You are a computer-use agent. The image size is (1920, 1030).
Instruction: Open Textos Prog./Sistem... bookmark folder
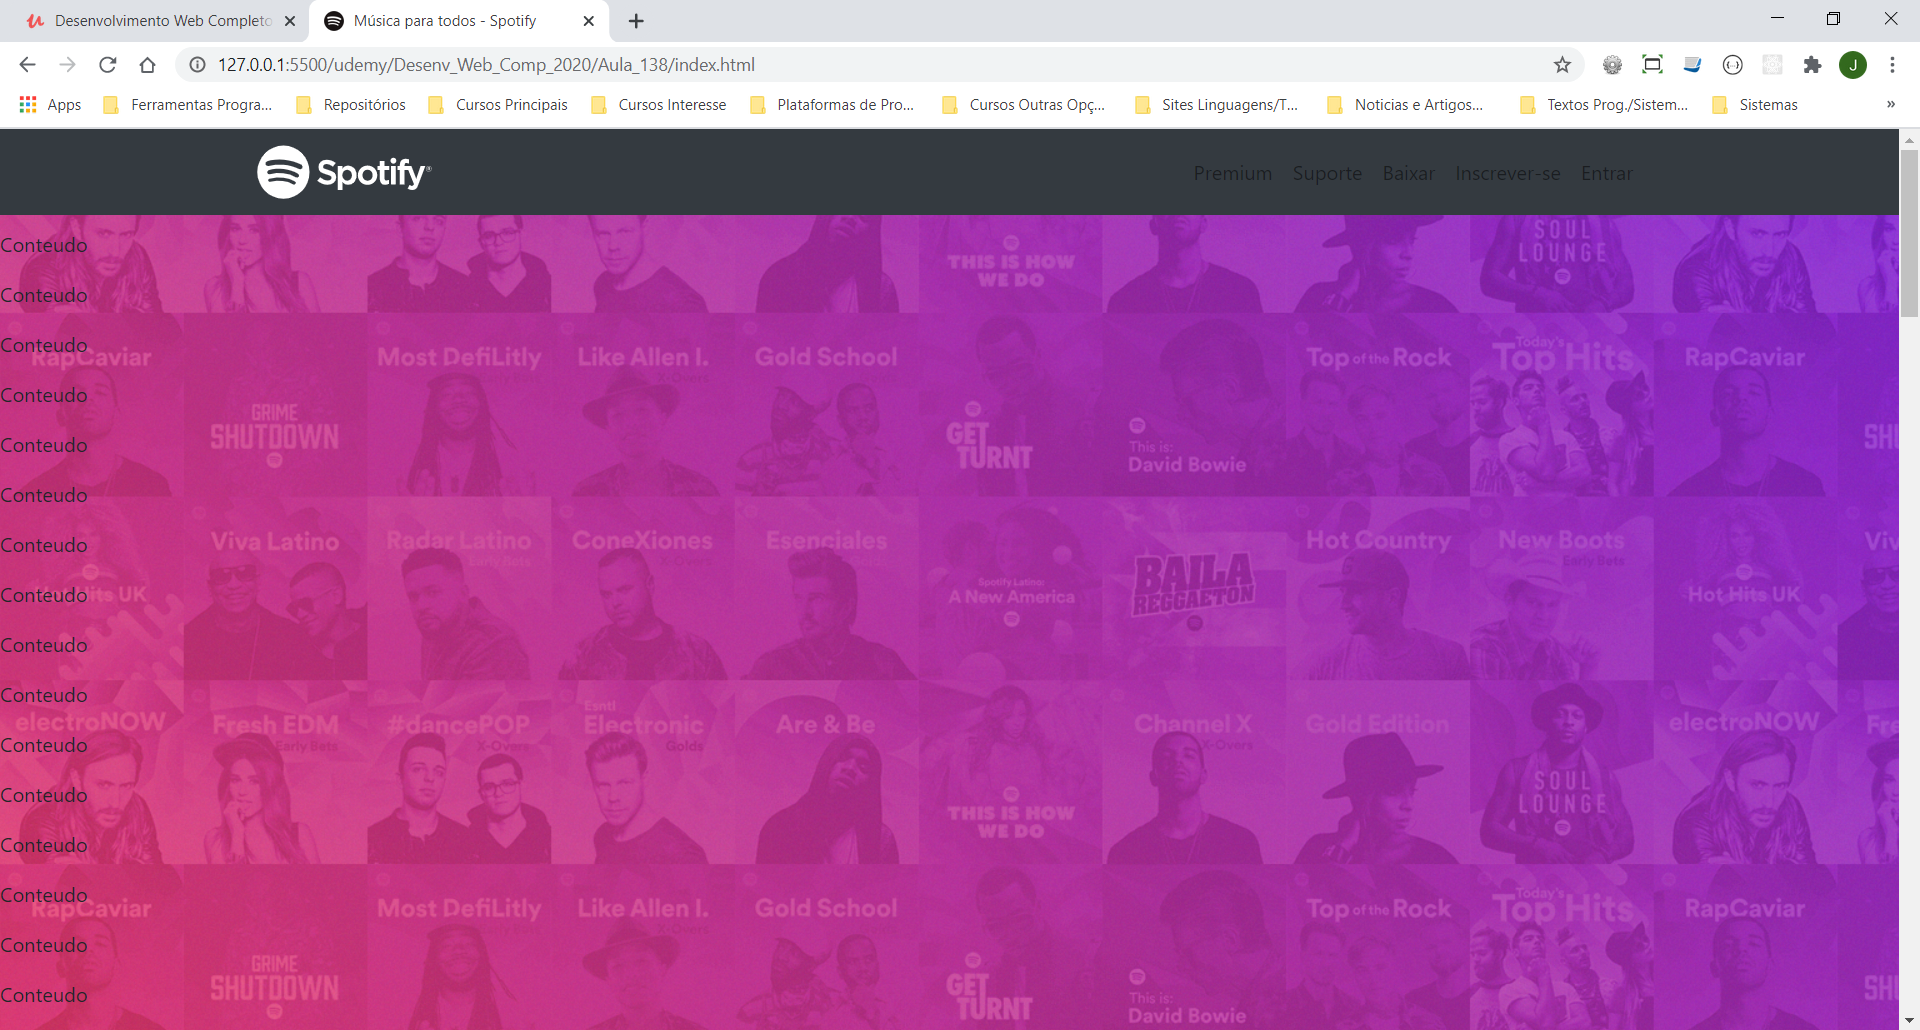(1603, 105)
